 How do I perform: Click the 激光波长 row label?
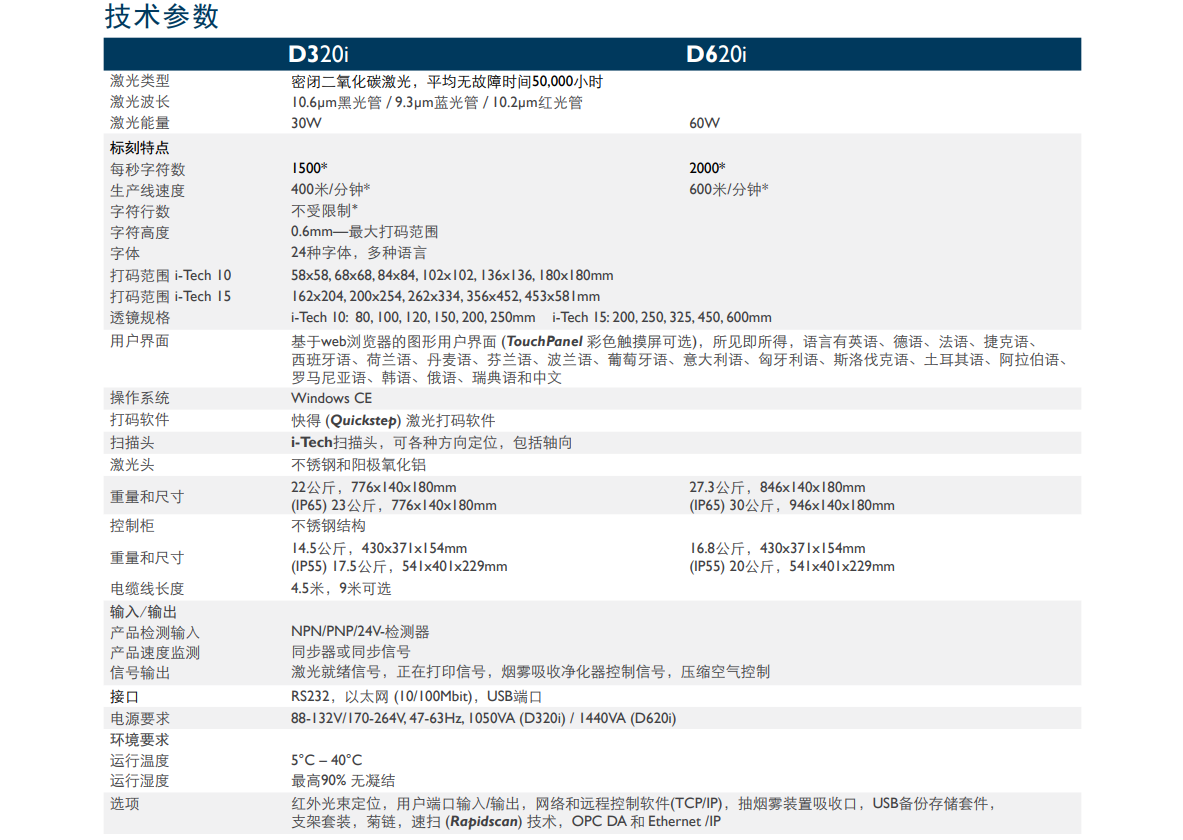click(x=140, y=102)
